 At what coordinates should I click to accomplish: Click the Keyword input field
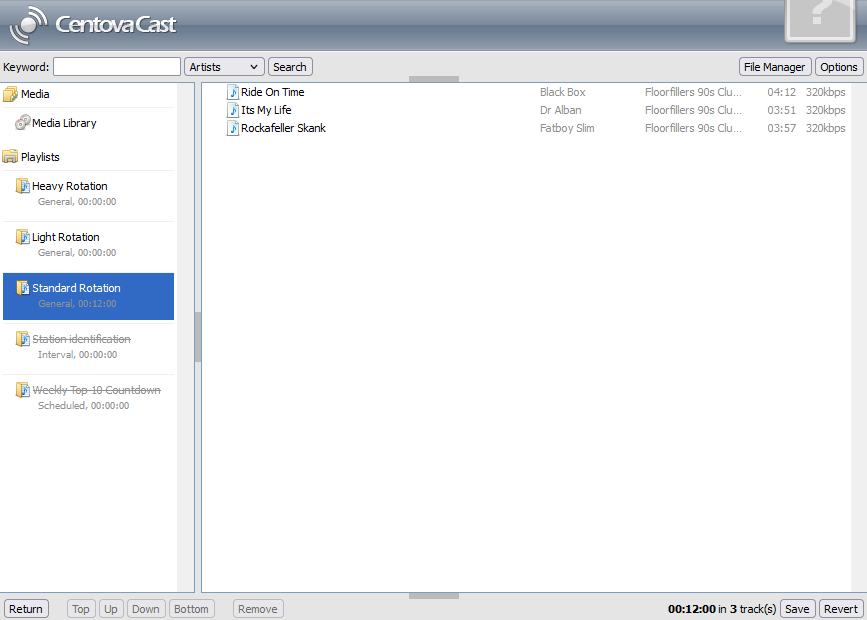[x=117, y=67]
